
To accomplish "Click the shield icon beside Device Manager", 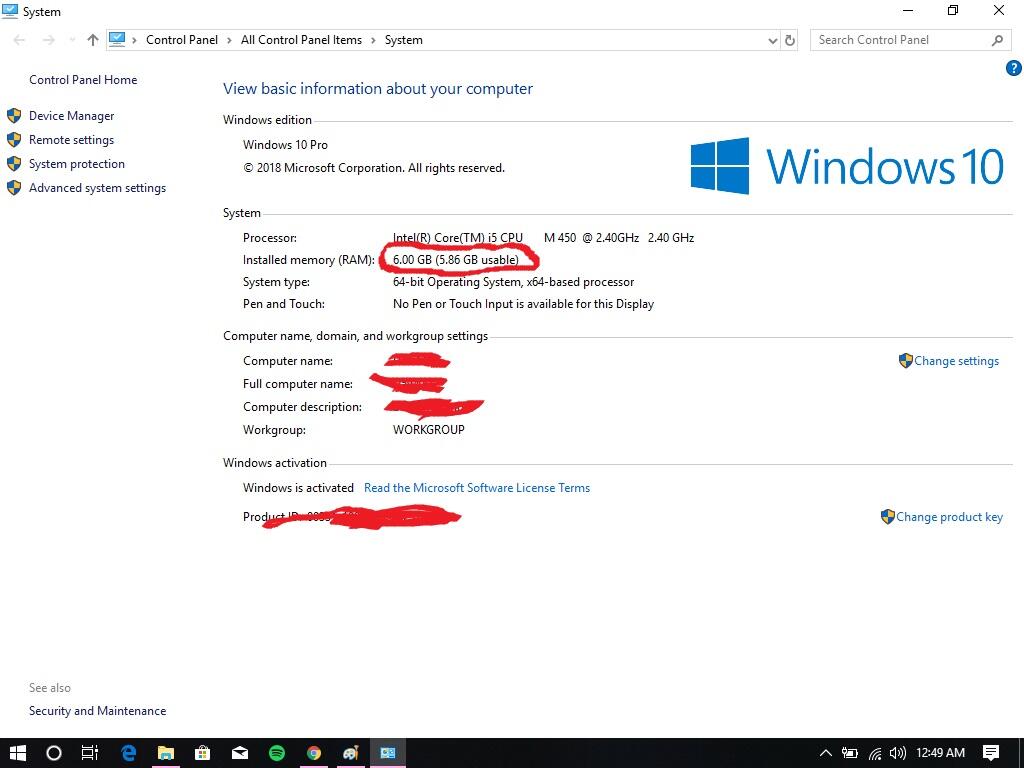I will click(14, 116).
